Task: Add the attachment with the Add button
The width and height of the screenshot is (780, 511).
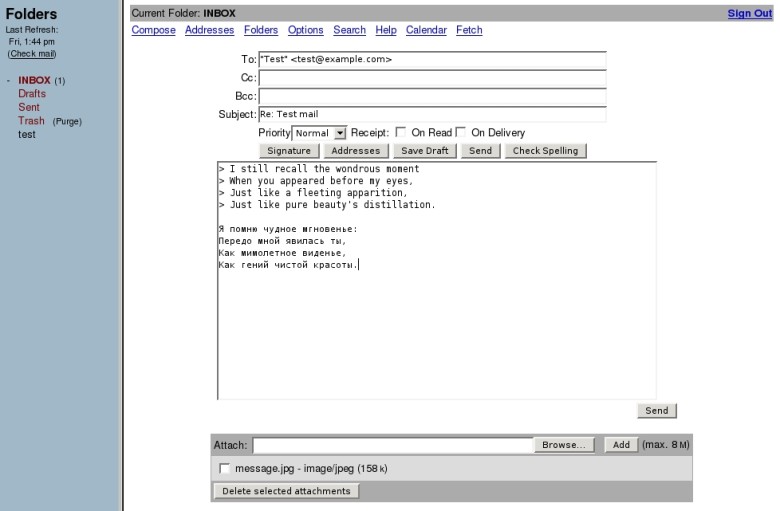Action: (621, 445)
